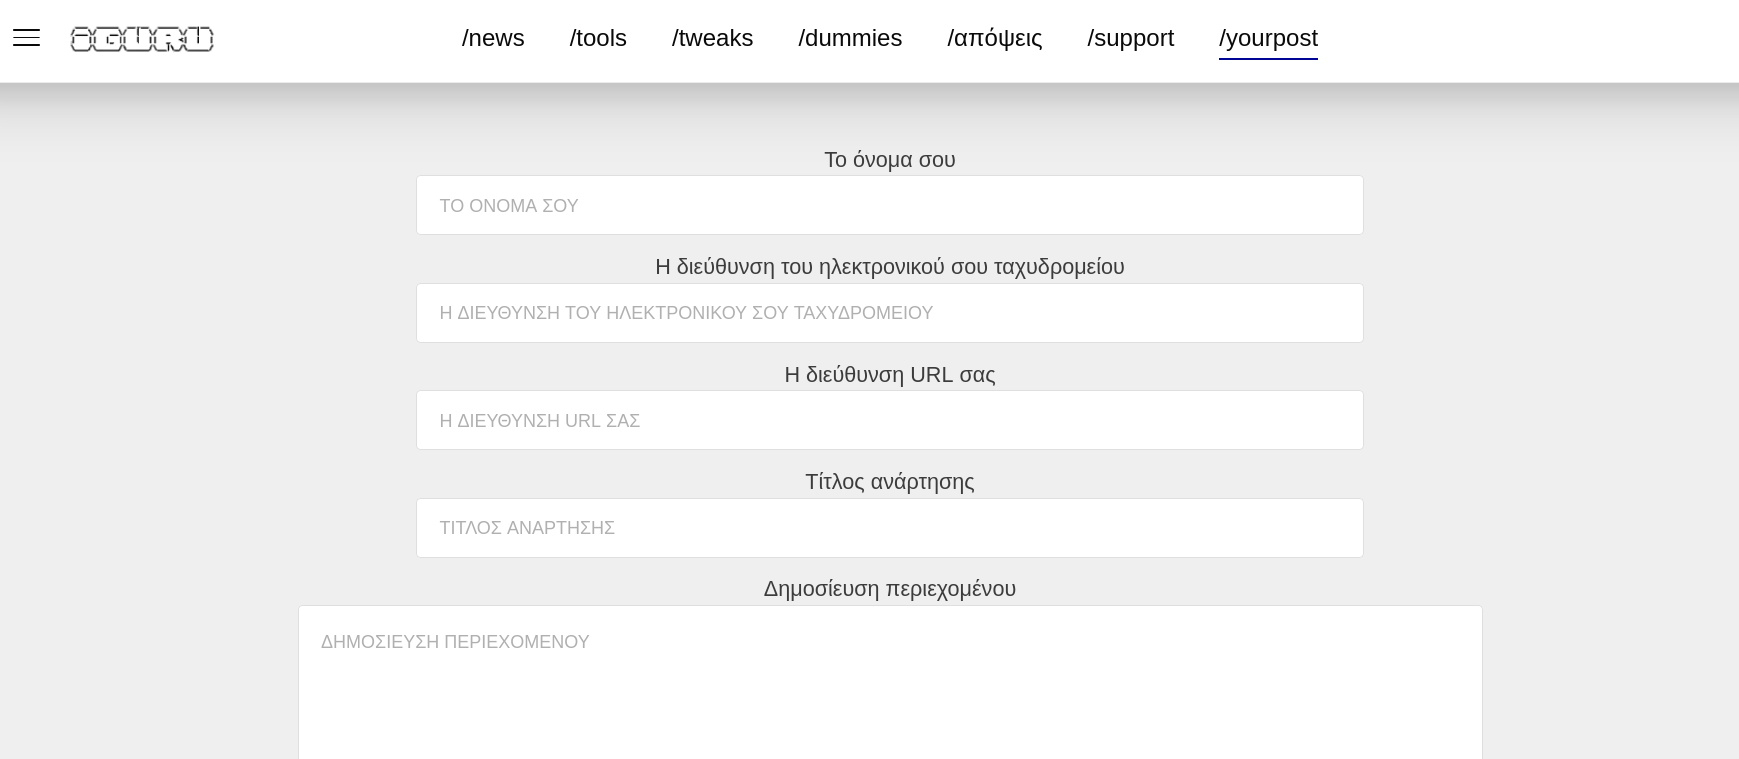
Task: Click the label 'Το όνομα σου'
Action: click(x=889, y=160)
